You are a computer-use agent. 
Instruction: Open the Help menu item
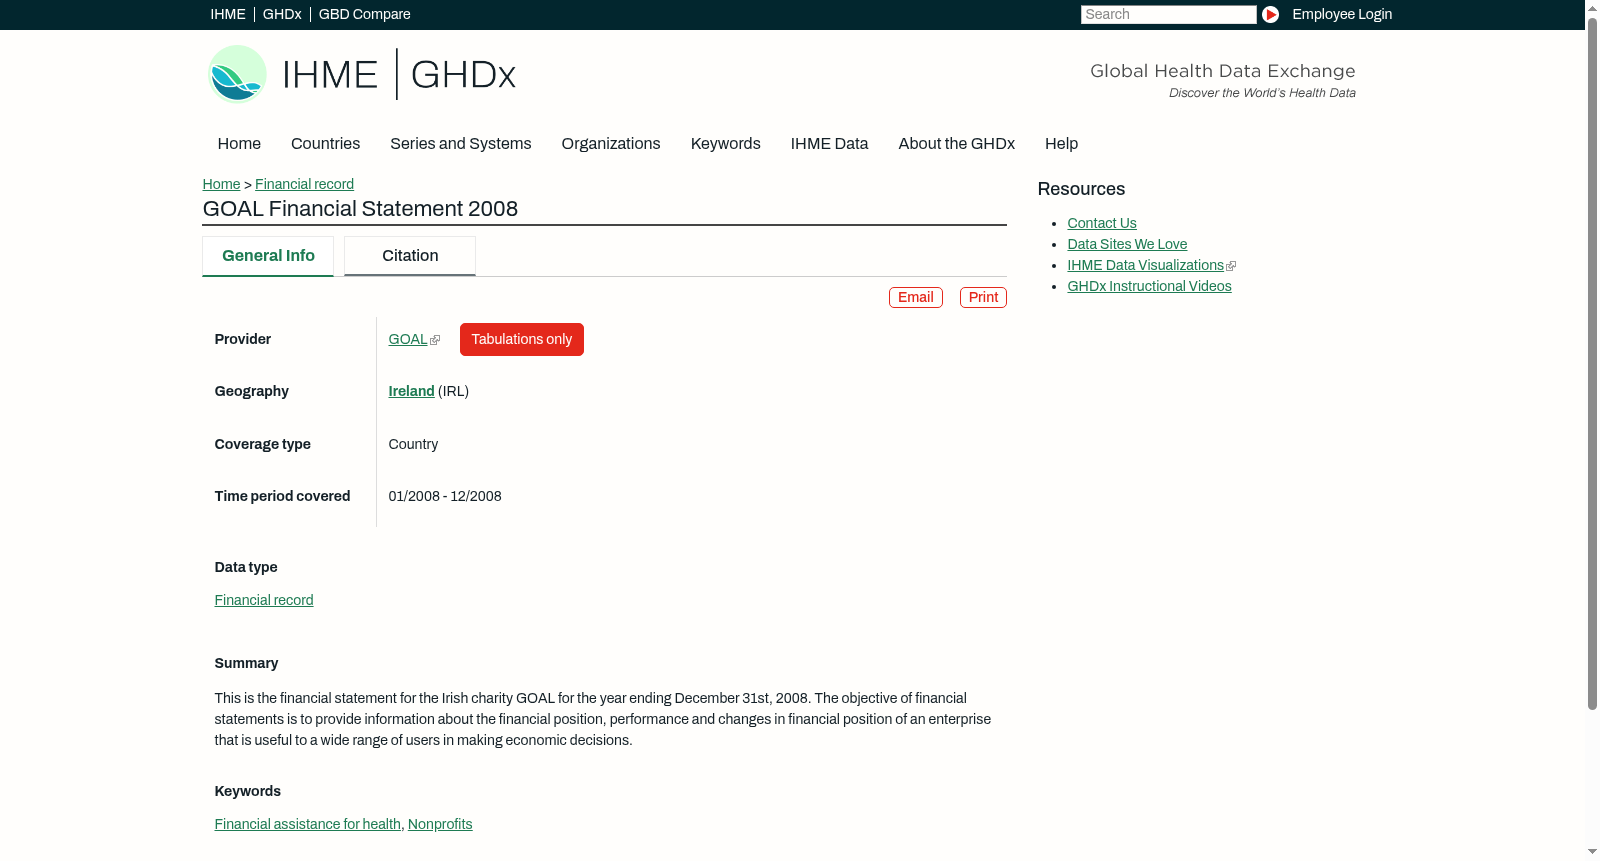1061,144
